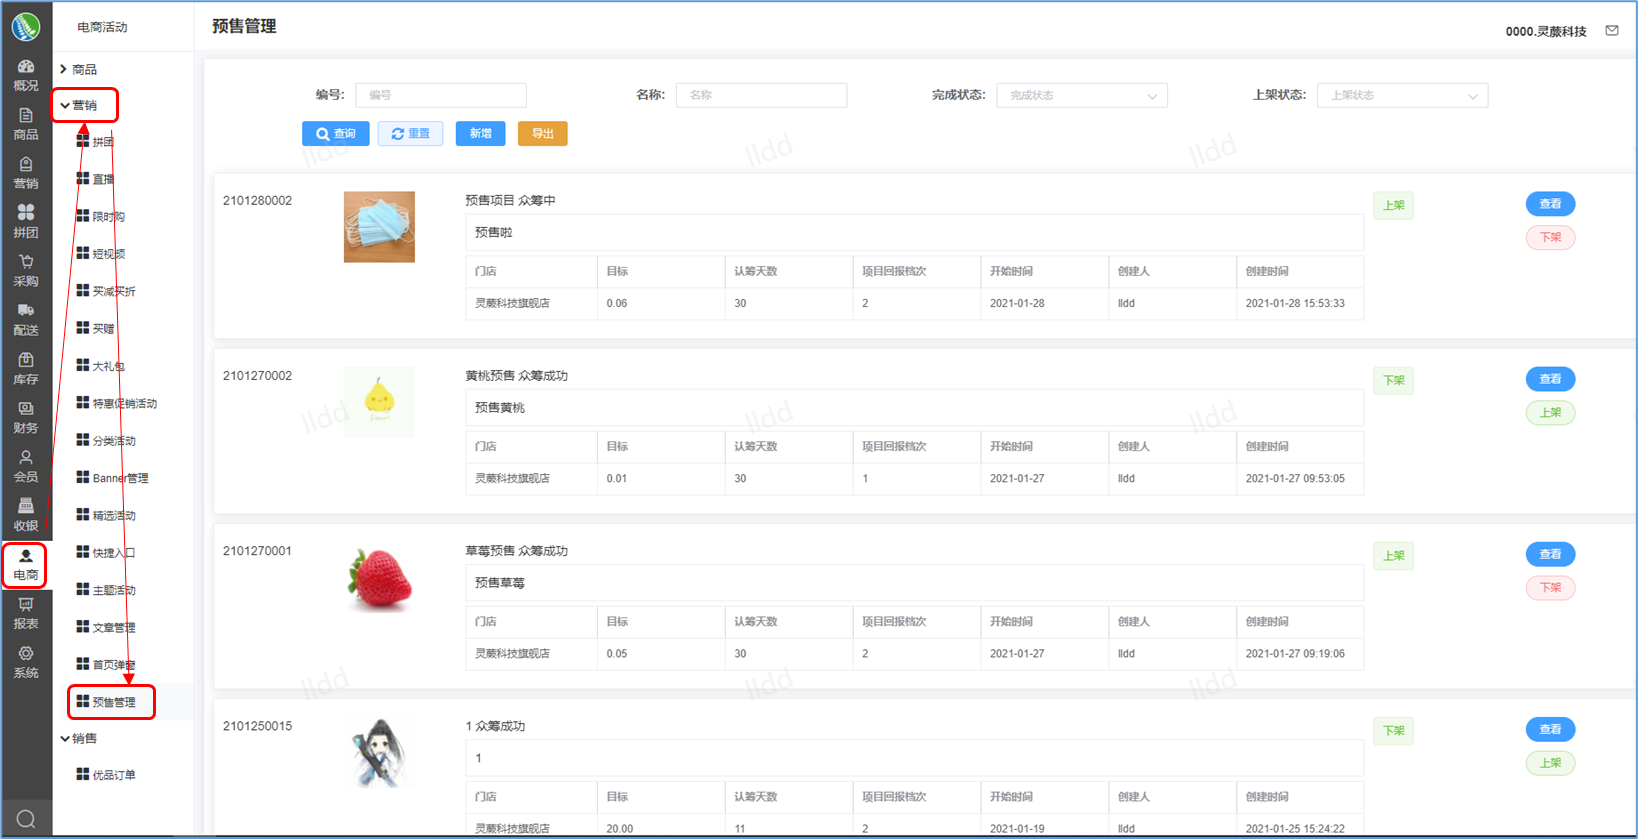Click the search magnifier icon at sidebar bottom
Viewport: 1638px width, 839px height.
click(26, 819)
